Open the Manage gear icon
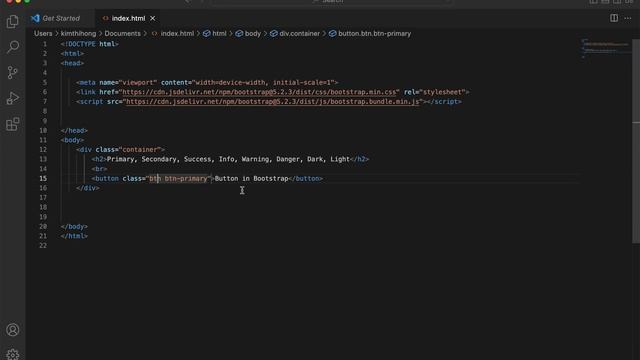Viewport: 640px width, 360px height. [13, 354]
